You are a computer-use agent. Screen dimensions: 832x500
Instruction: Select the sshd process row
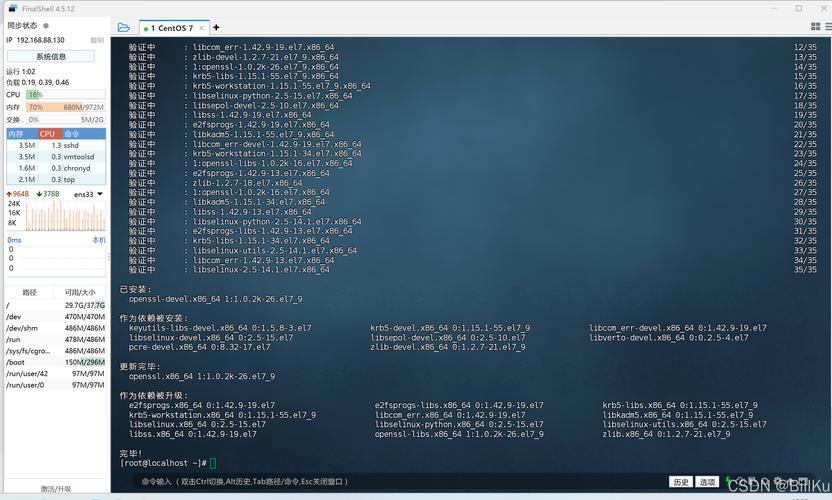[x=55, y=145]
